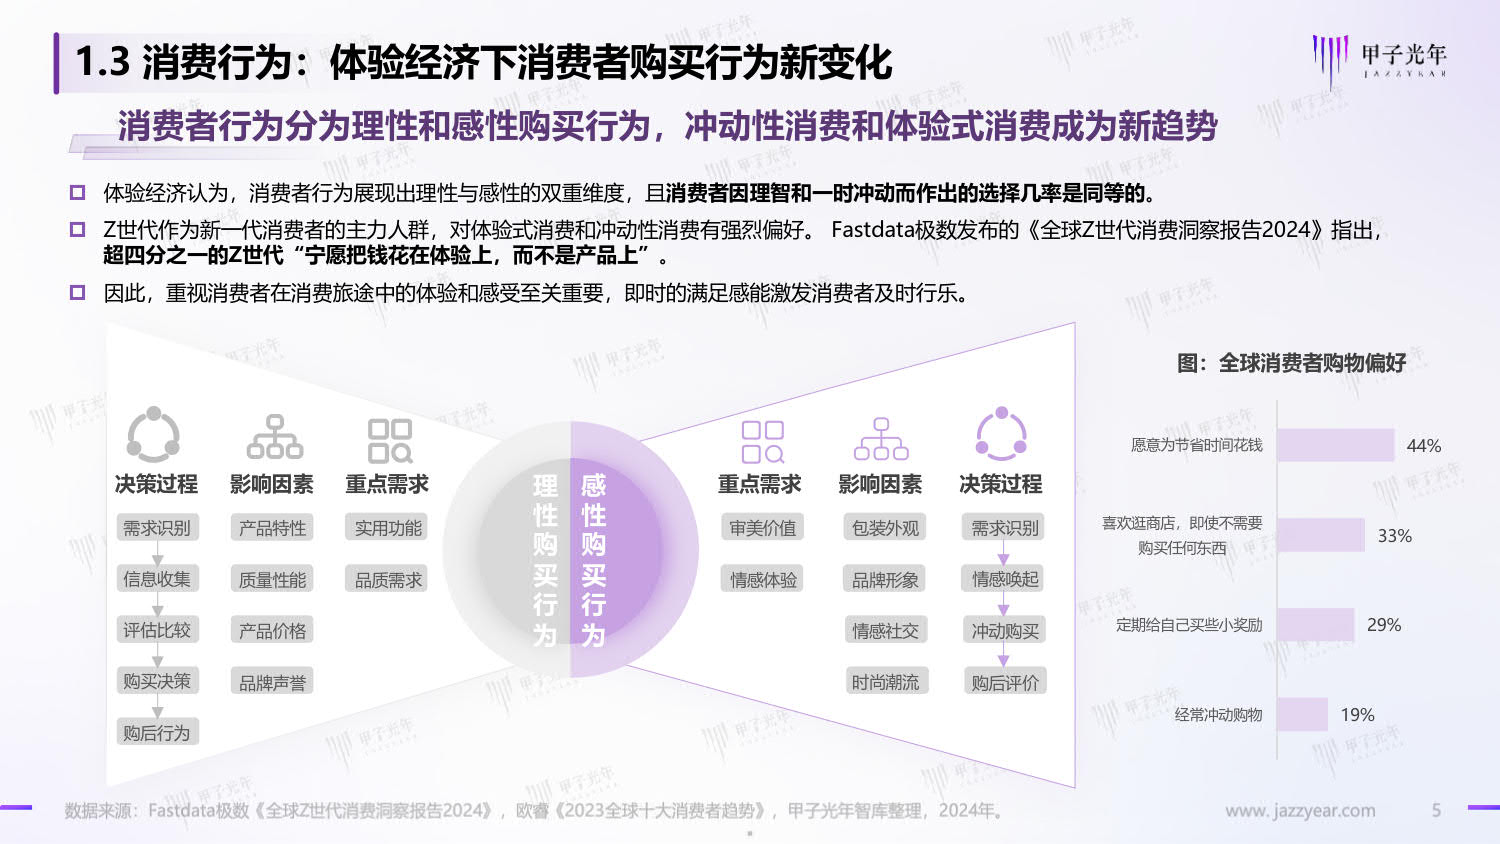This screenshot has width=1500, height=844.
Task: Click the gray grid-search icon above 重点需求
Action: (x=390, y=440)
